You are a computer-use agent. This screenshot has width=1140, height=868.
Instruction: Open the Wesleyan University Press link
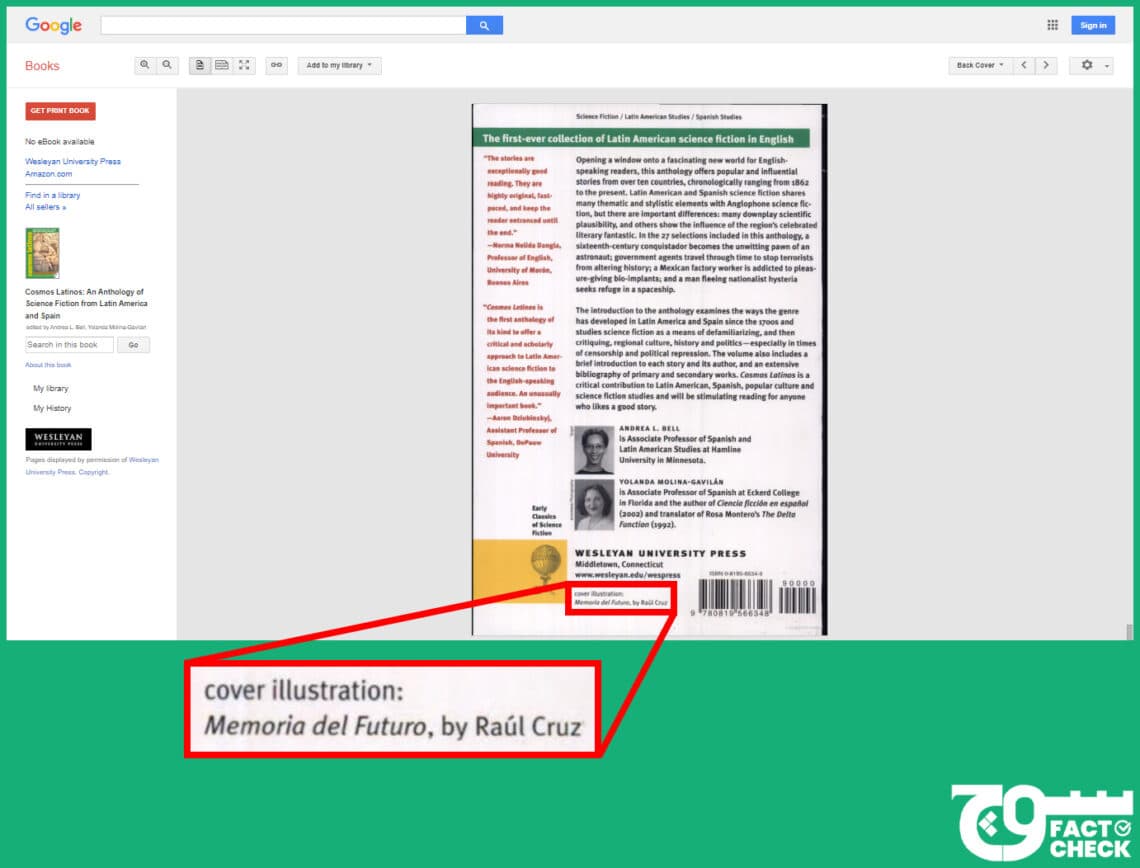click(73, 161)
